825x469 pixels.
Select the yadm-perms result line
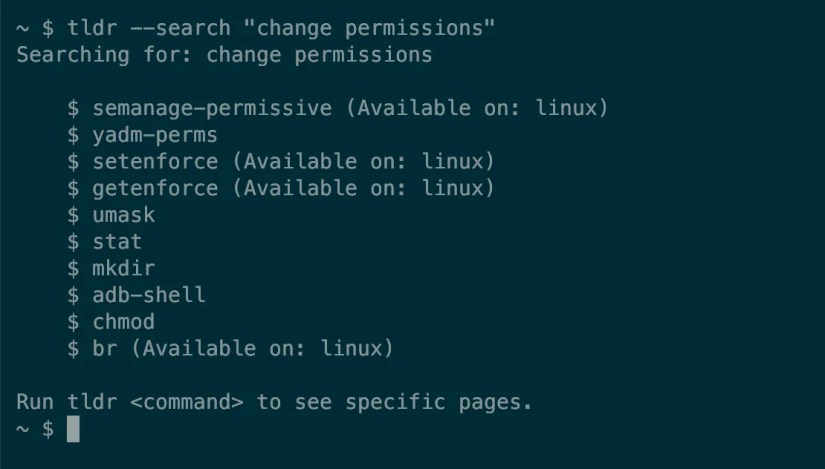155,134
